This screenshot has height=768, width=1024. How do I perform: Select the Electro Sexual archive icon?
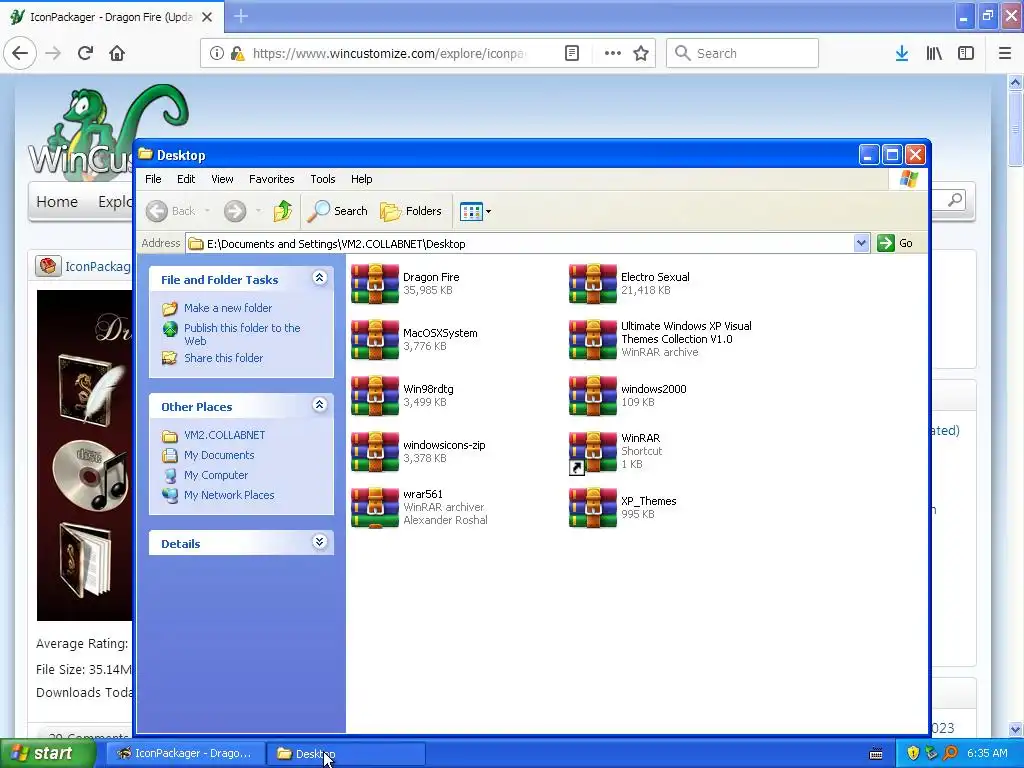[x=592, y=284]
